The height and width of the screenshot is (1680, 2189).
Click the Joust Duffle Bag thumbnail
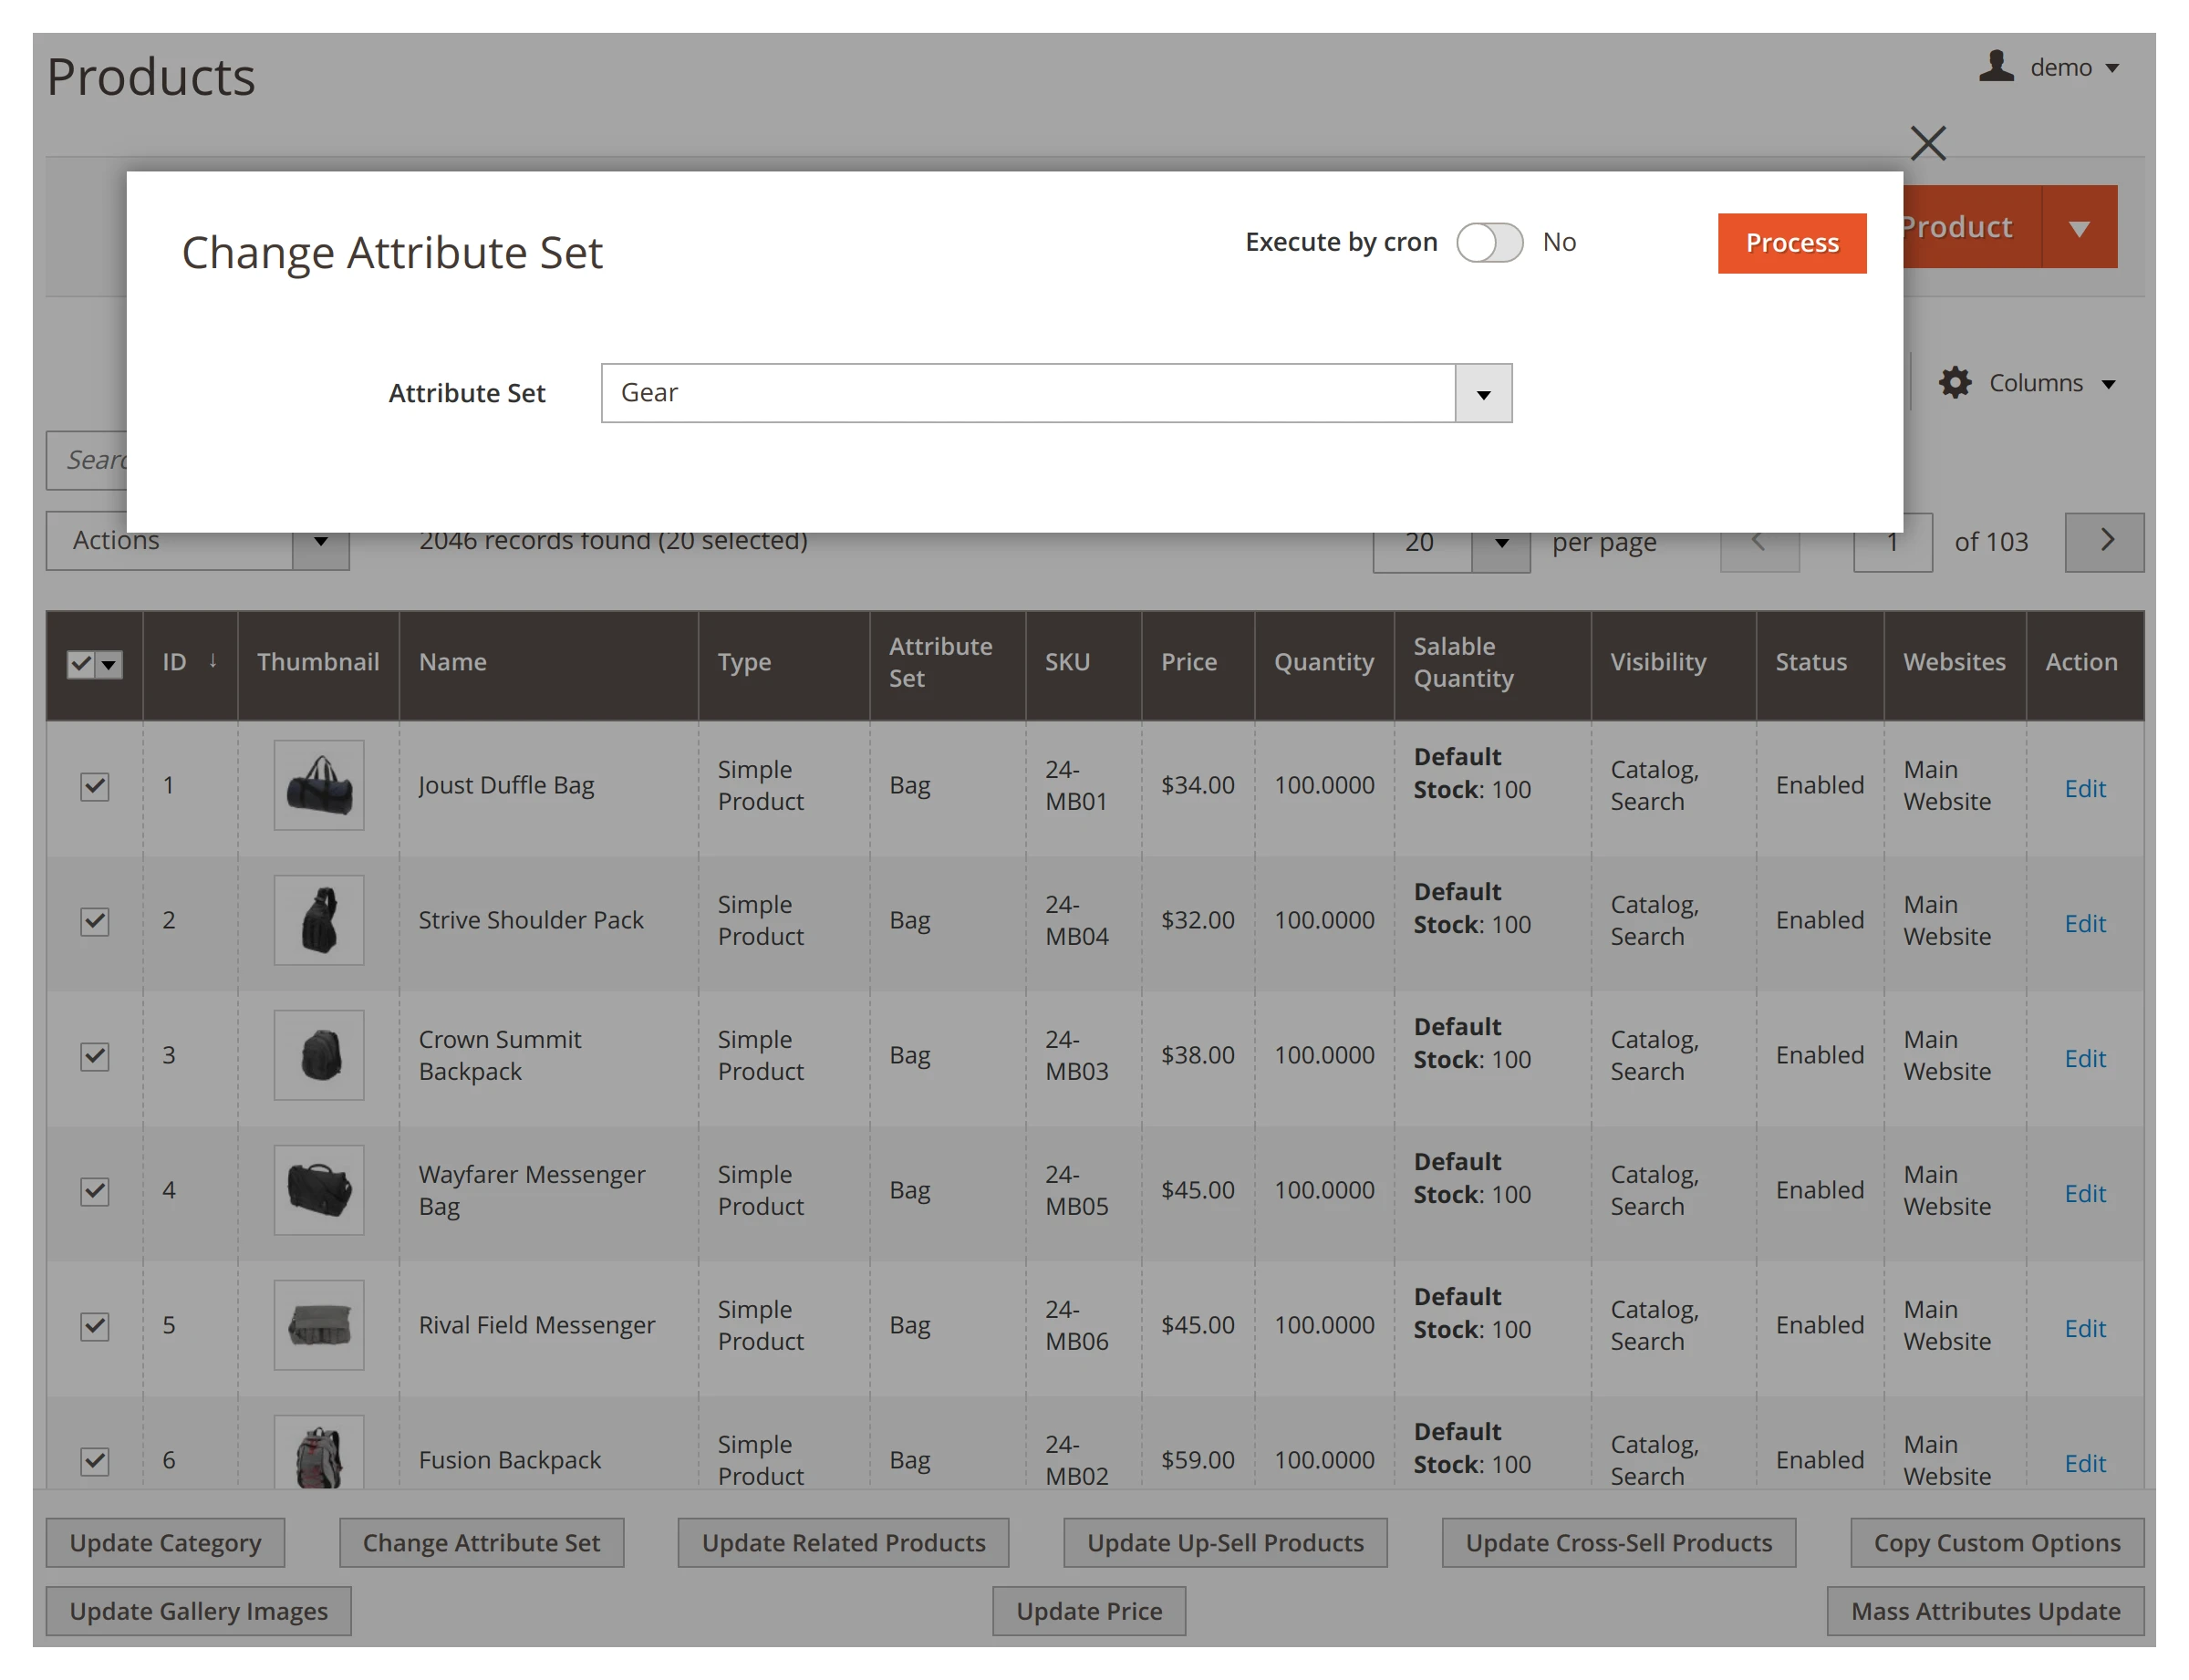[x=319, y=785]
